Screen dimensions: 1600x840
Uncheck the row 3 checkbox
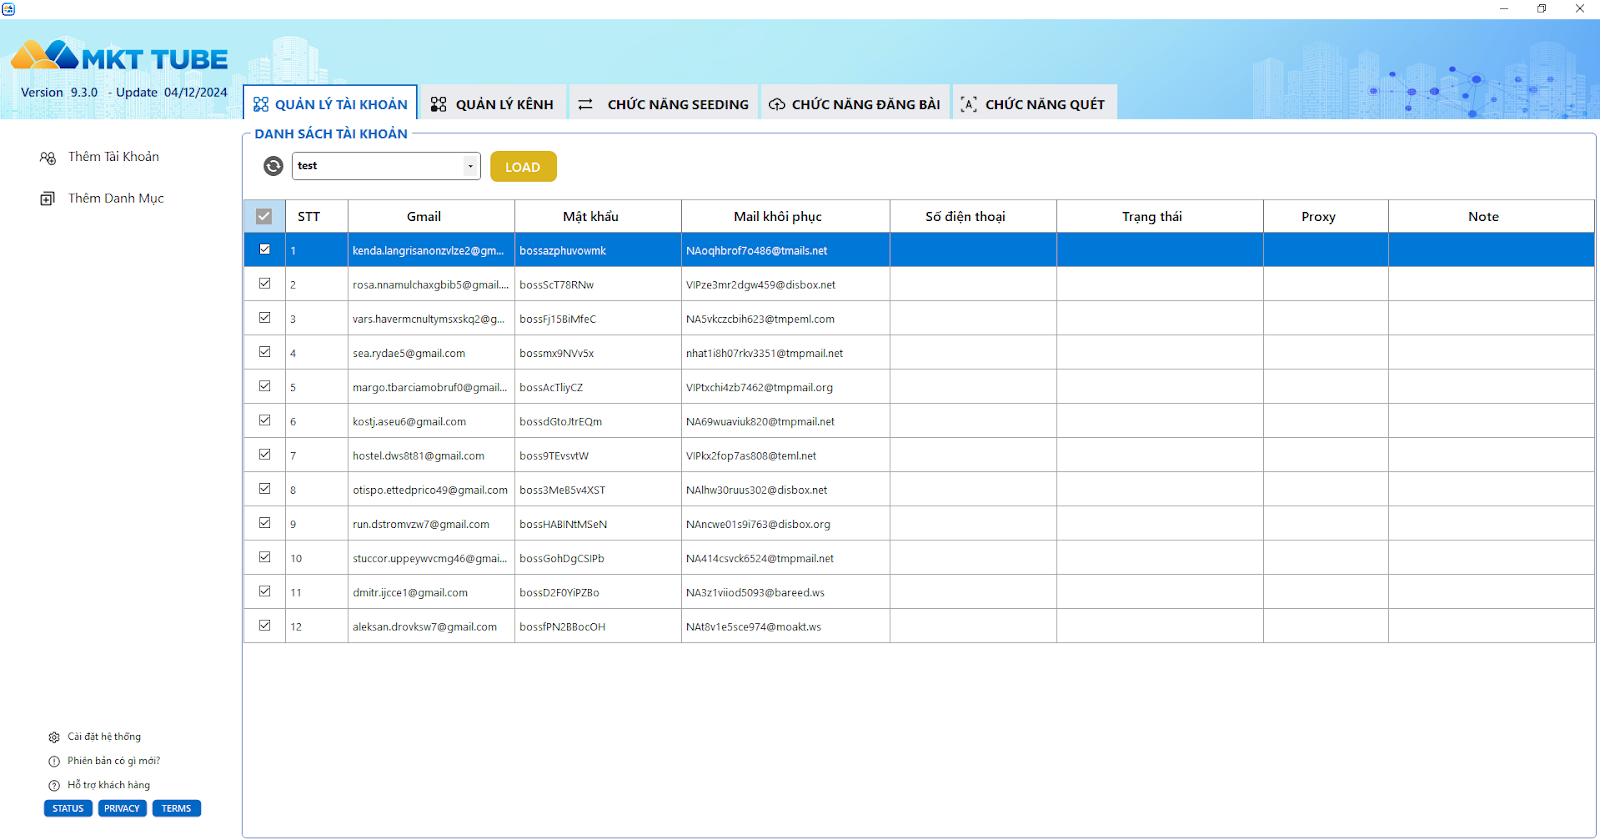(x=265, y=317)
